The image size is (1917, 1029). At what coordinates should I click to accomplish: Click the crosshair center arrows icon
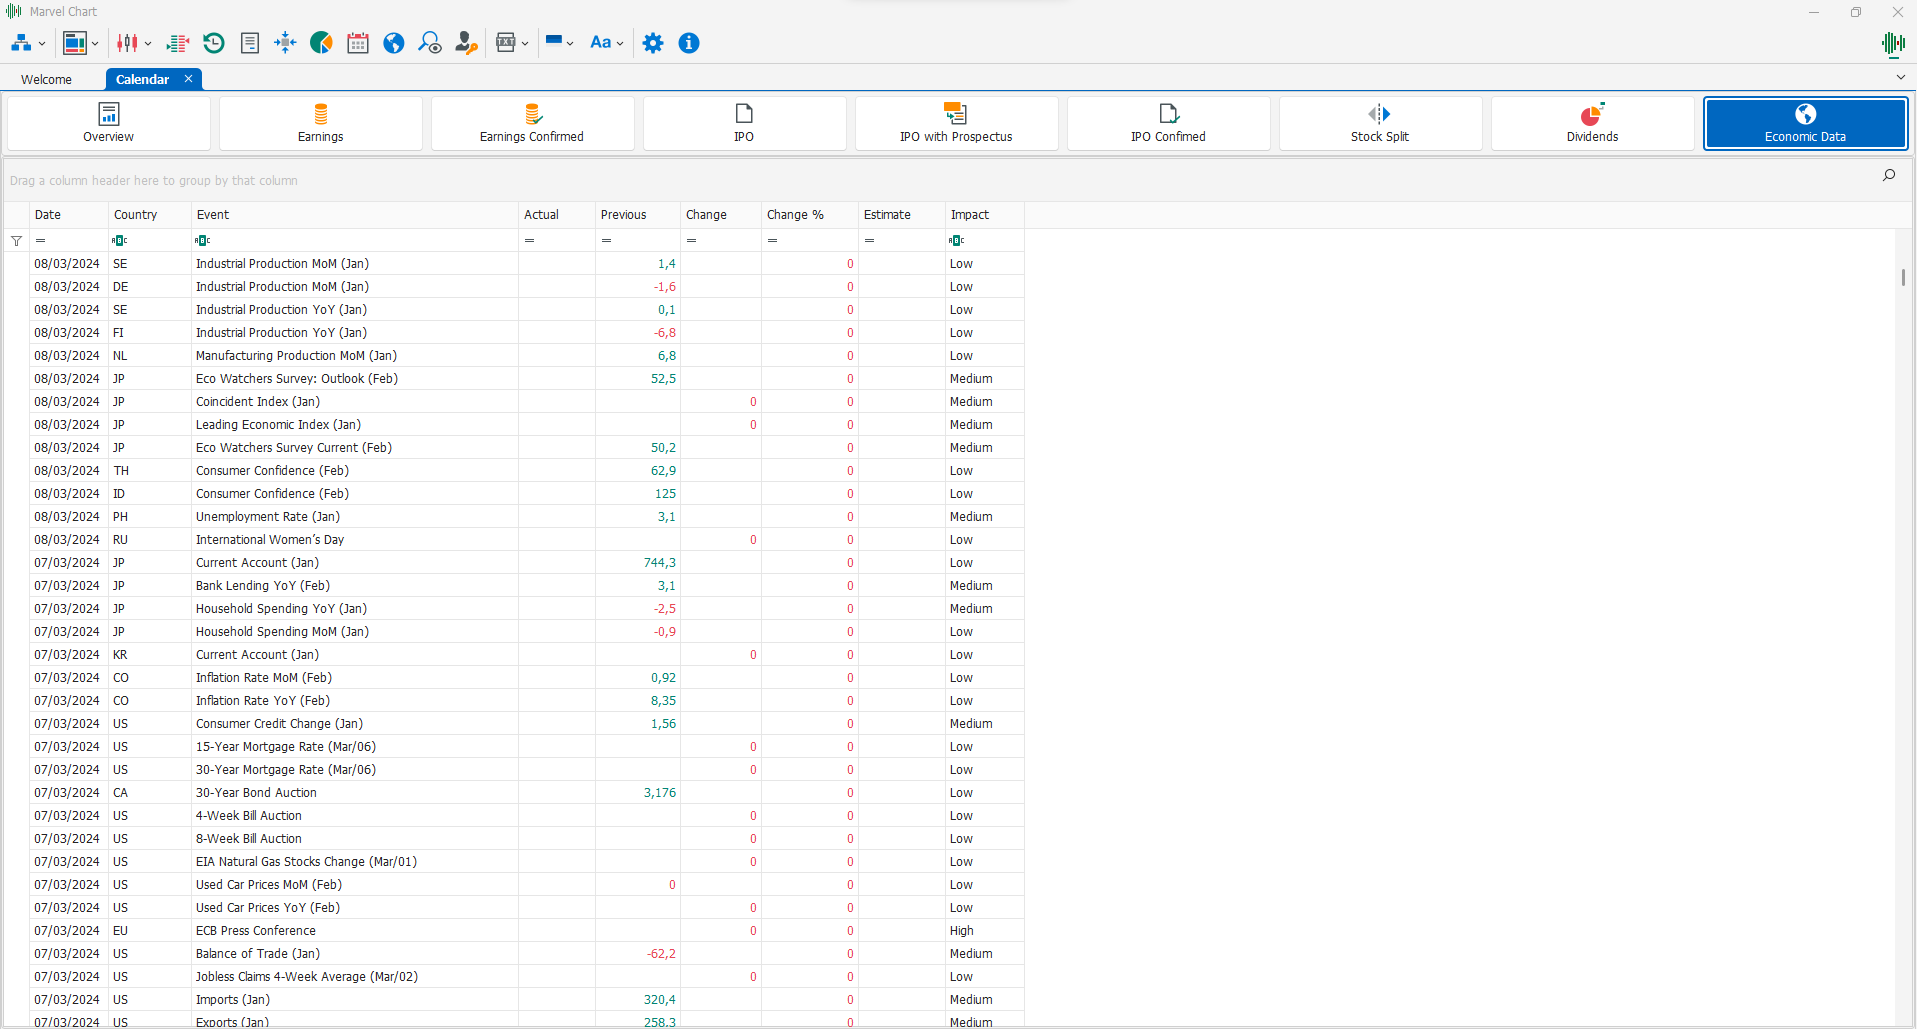click(285, 43)
